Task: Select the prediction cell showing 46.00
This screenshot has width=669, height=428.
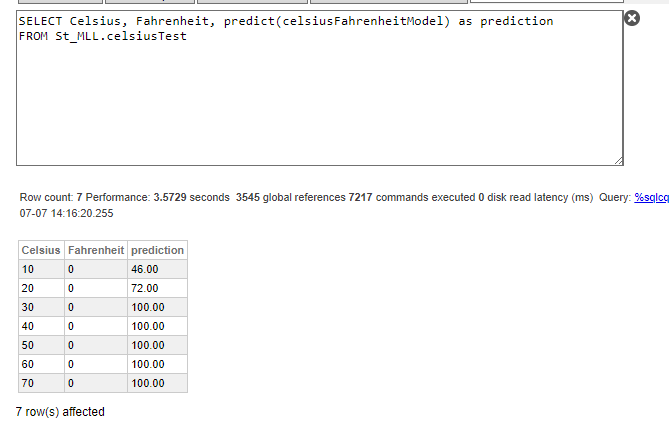Action: coord(157,269)
